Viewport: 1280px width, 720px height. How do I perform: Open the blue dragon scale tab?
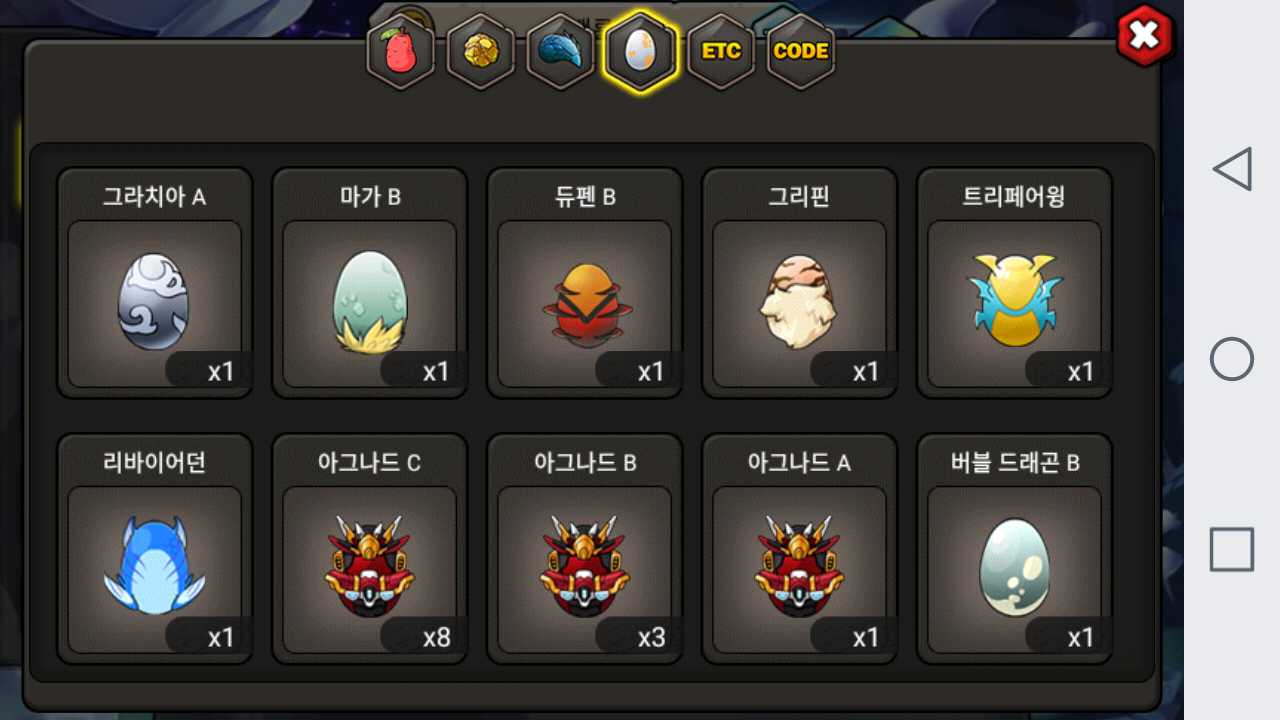point(561,52)
